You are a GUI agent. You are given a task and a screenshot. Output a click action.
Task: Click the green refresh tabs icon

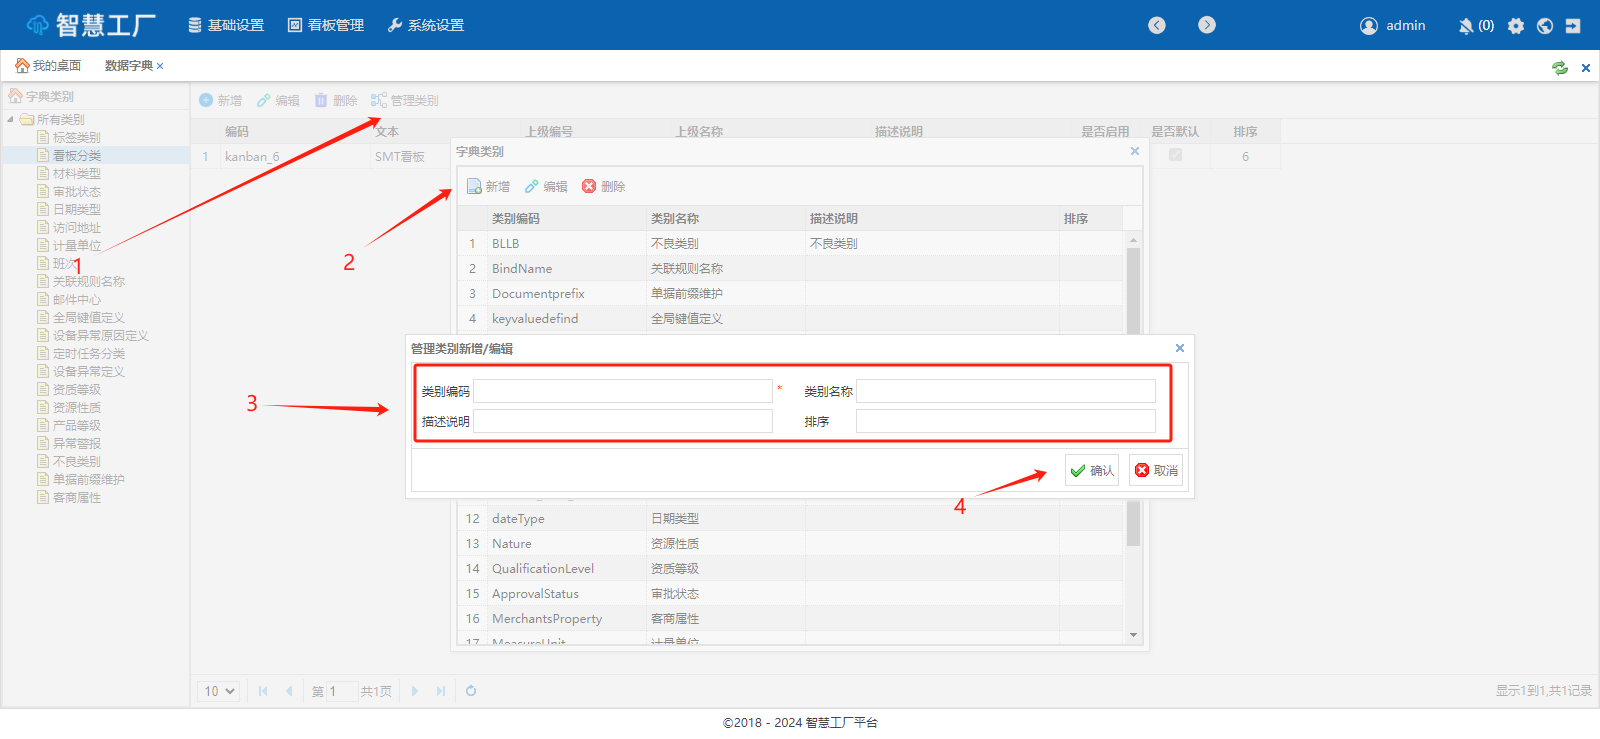[1559, 68]
